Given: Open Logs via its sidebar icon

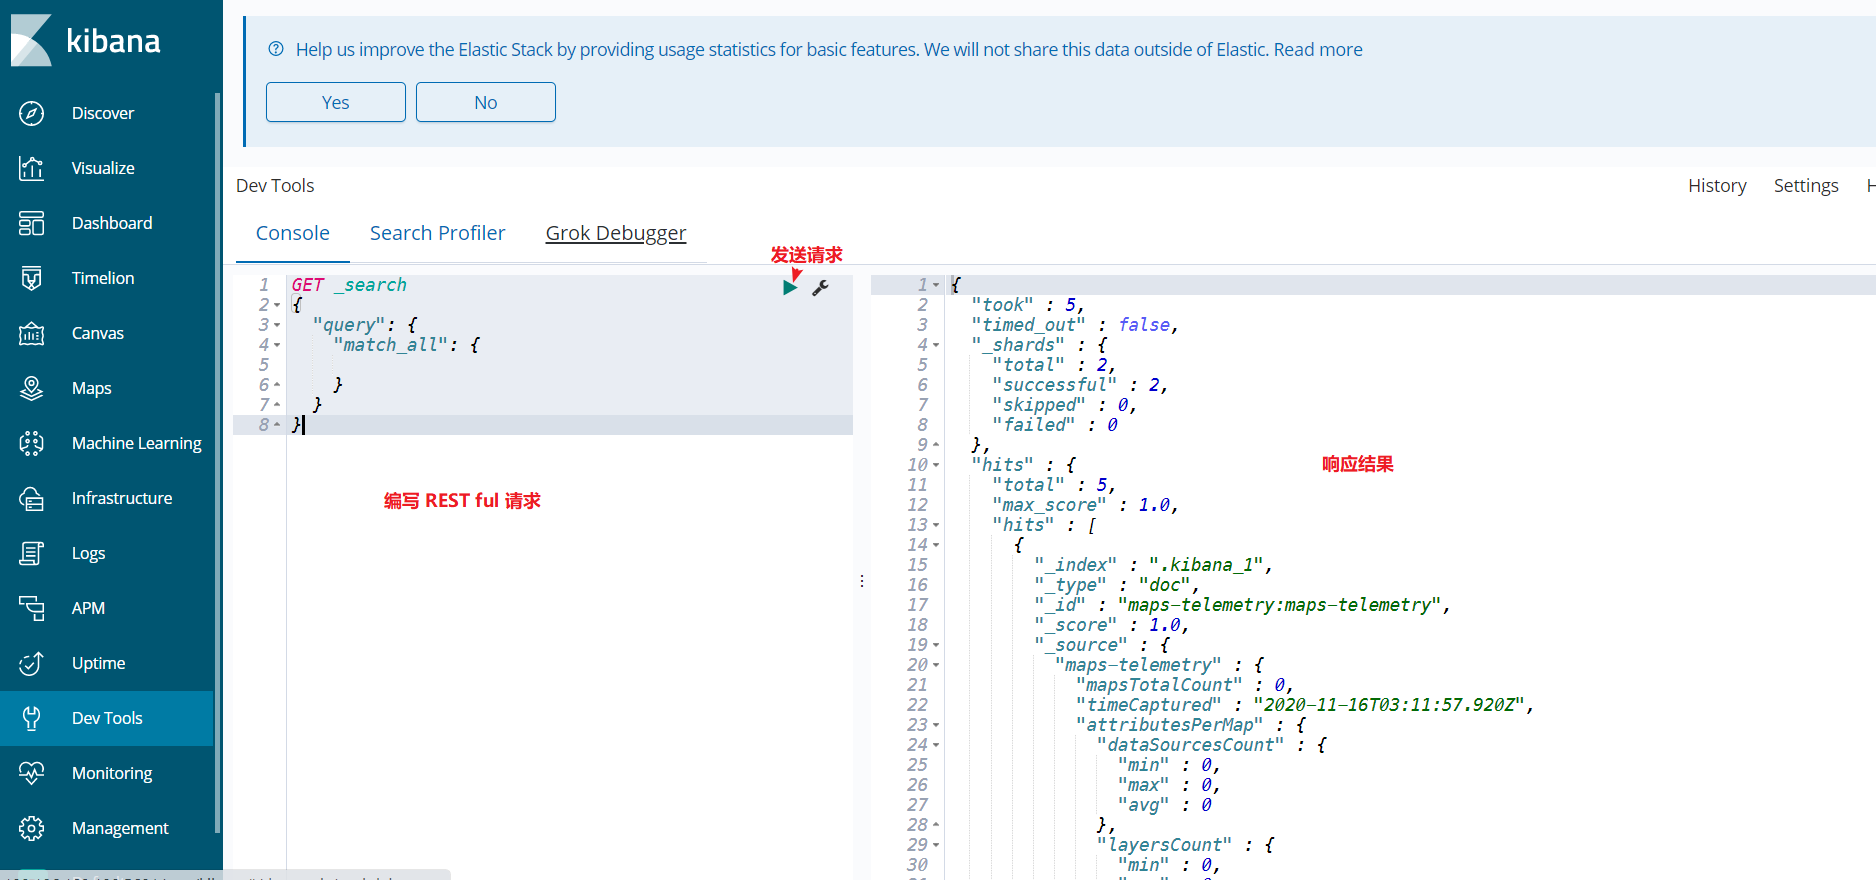Looking at the screenshot, I should point(31,553).
